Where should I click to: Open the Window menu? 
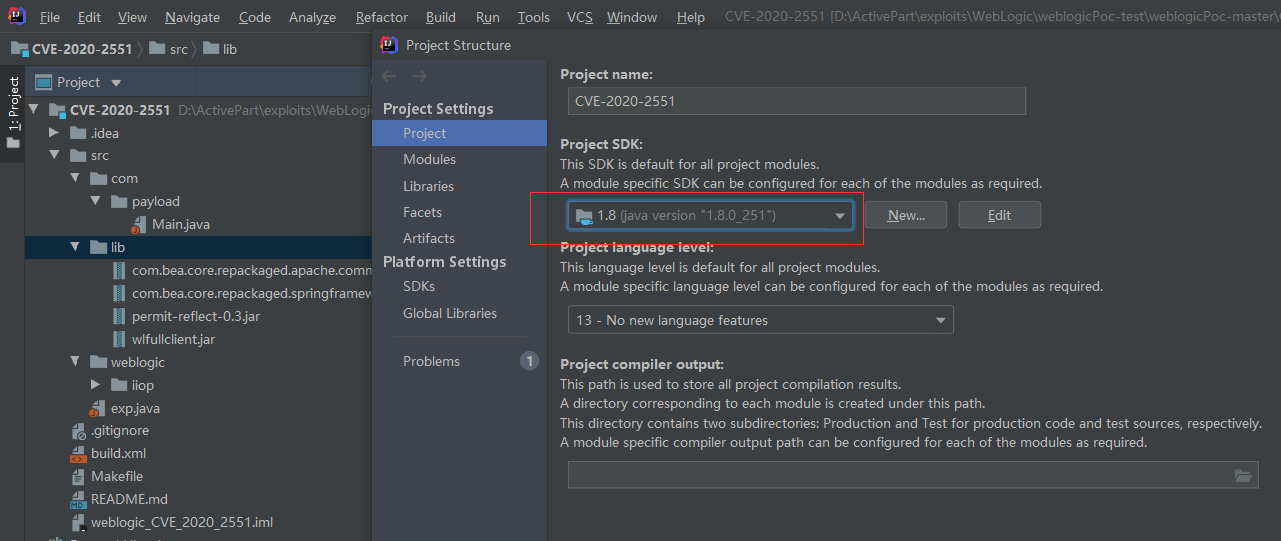(632, 17)
